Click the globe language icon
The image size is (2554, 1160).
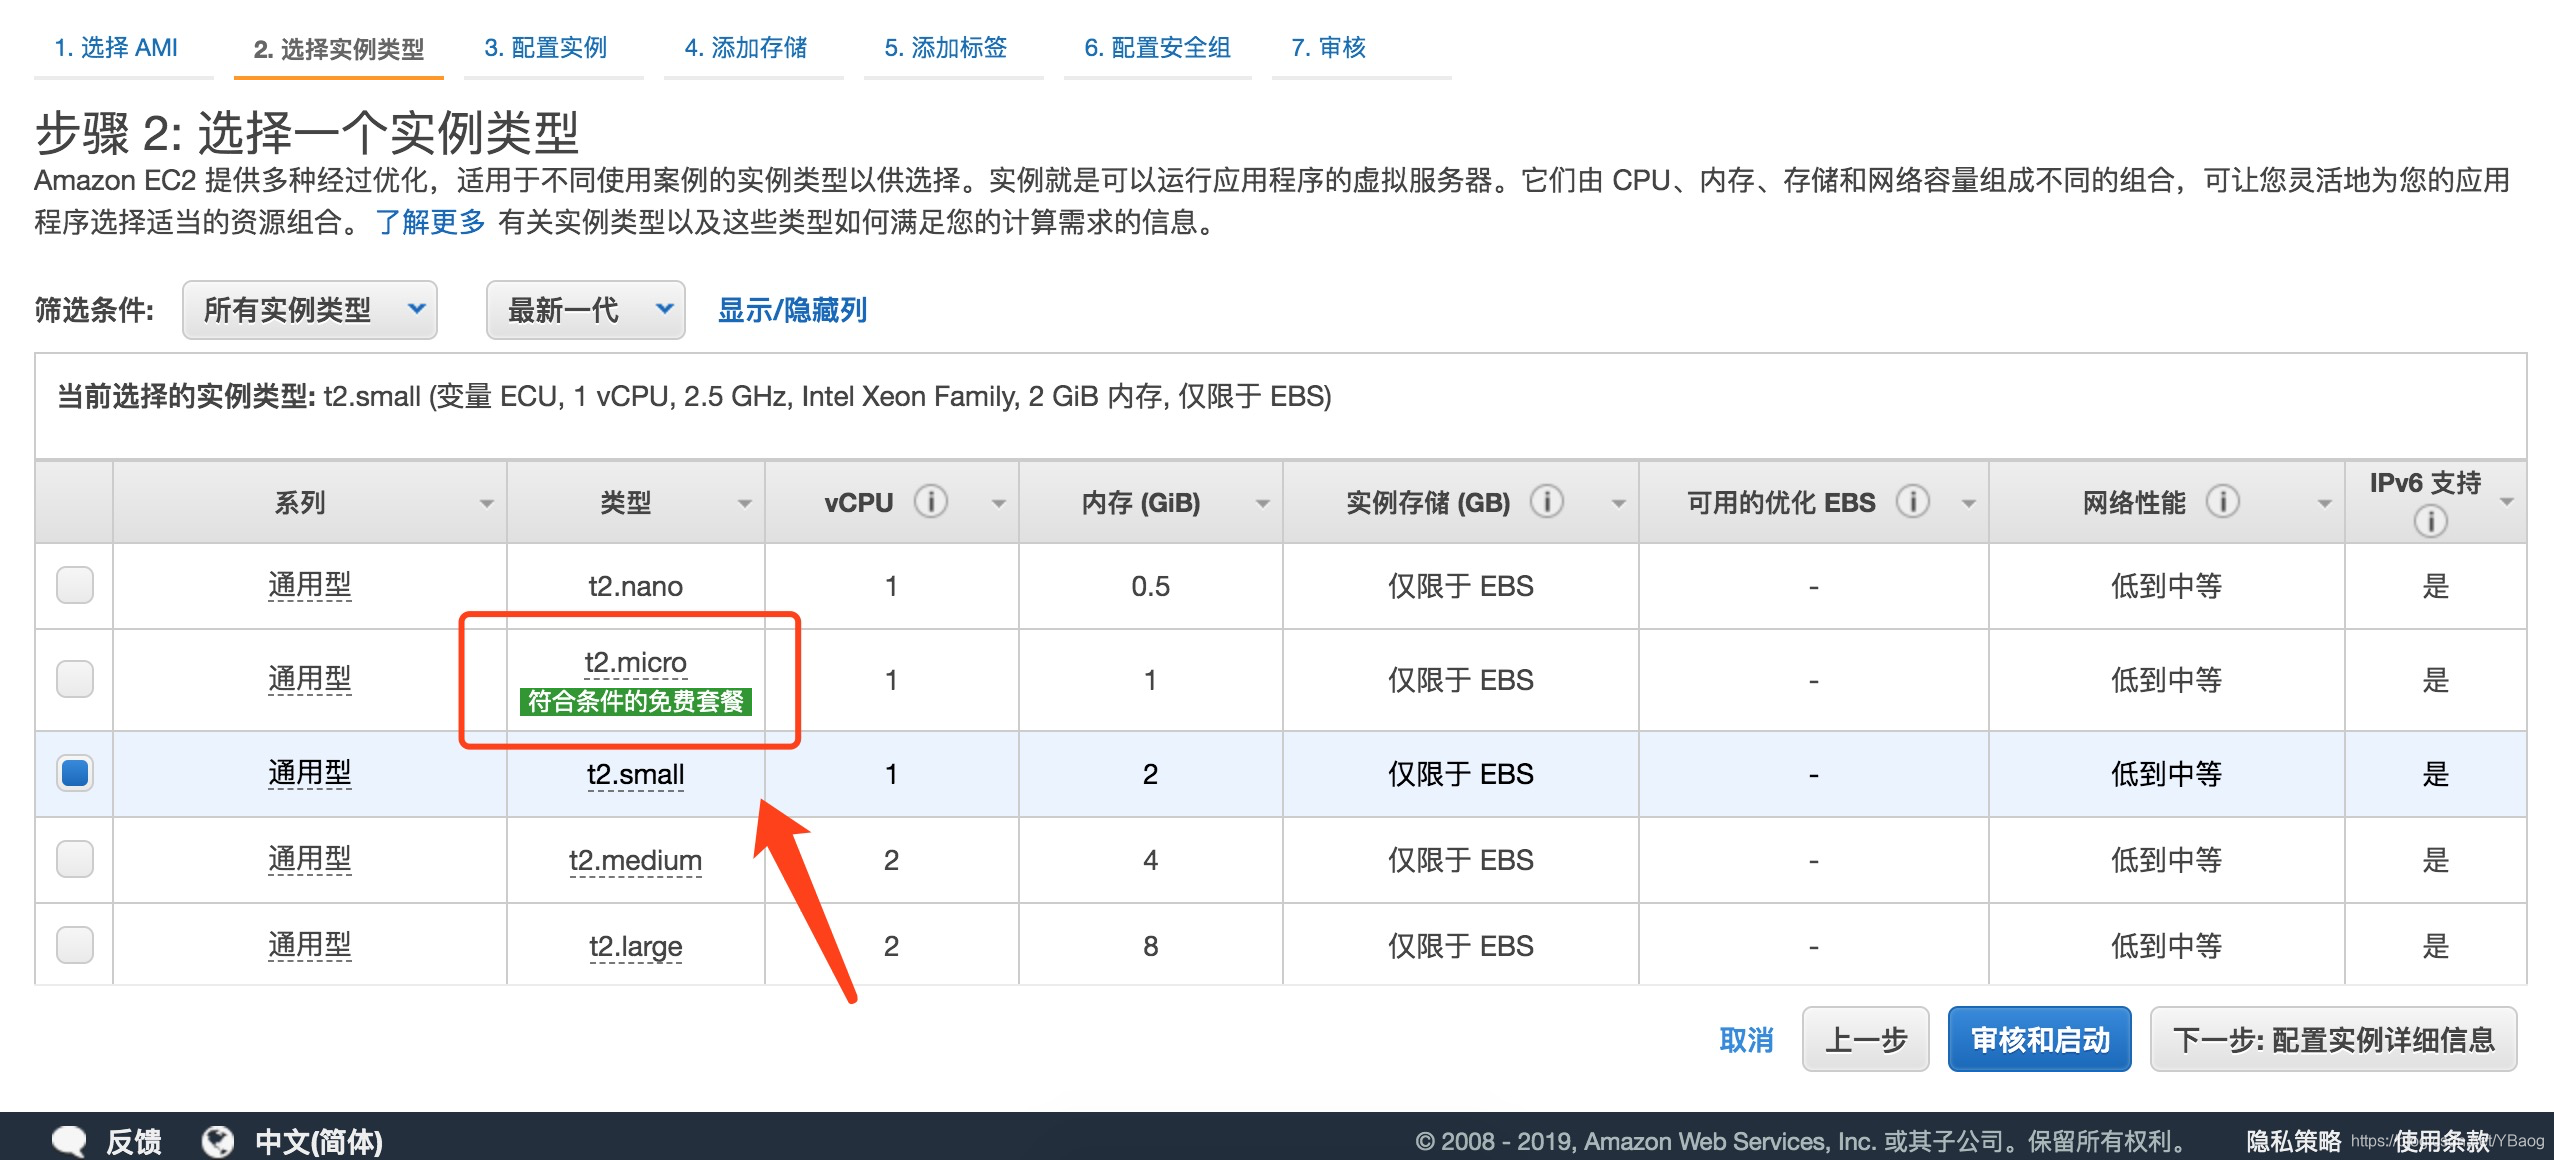[217, 1141]
